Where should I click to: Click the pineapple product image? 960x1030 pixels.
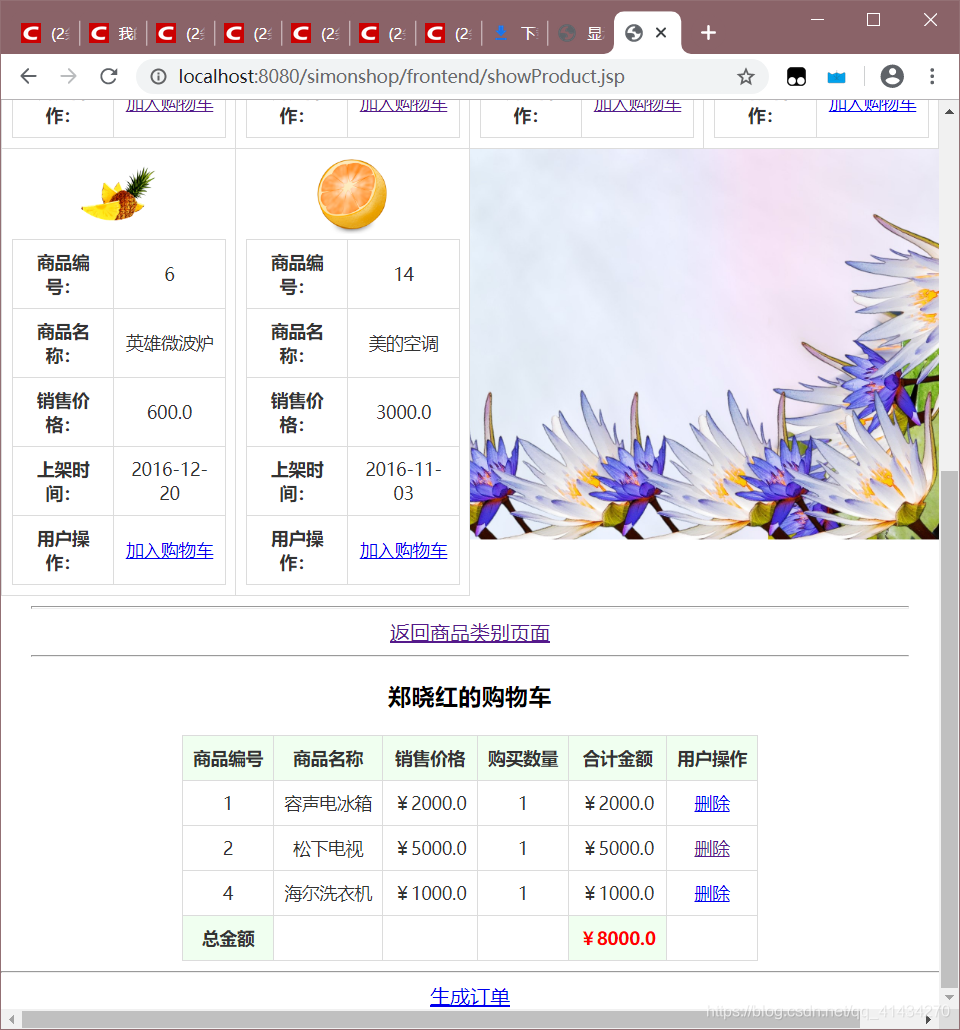pos(118,194)
